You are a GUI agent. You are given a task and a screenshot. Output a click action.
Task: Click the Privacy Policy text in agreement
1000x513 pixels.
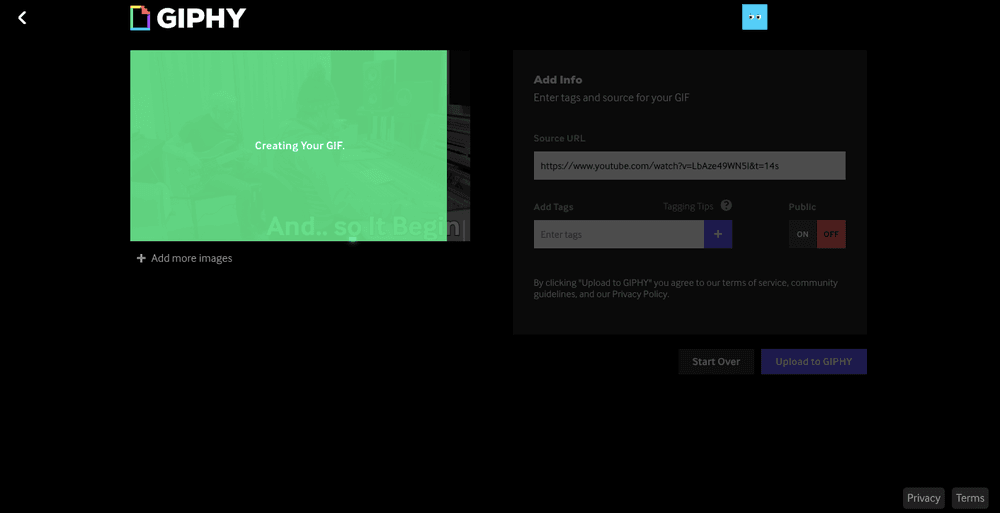(x=640, y=294)
